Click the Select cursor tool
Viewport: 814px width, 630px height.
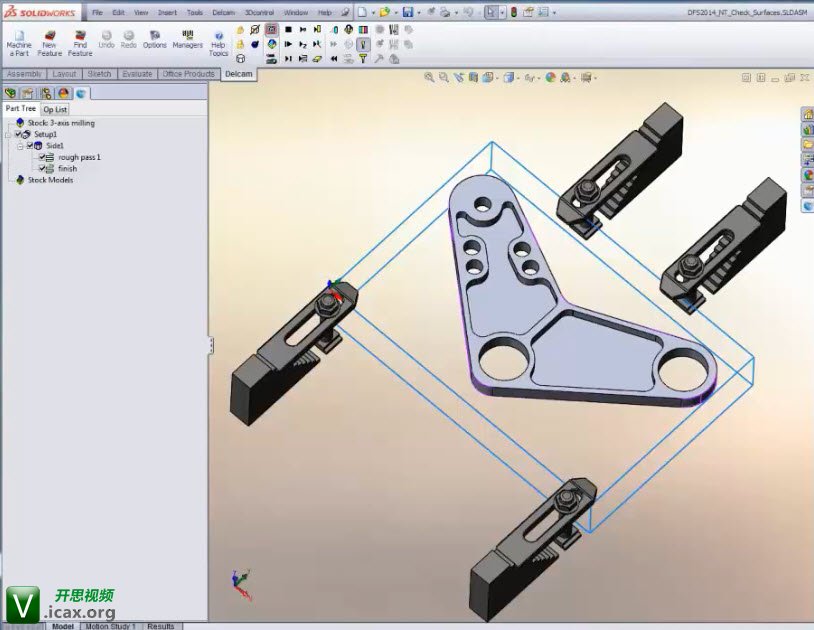491,12
